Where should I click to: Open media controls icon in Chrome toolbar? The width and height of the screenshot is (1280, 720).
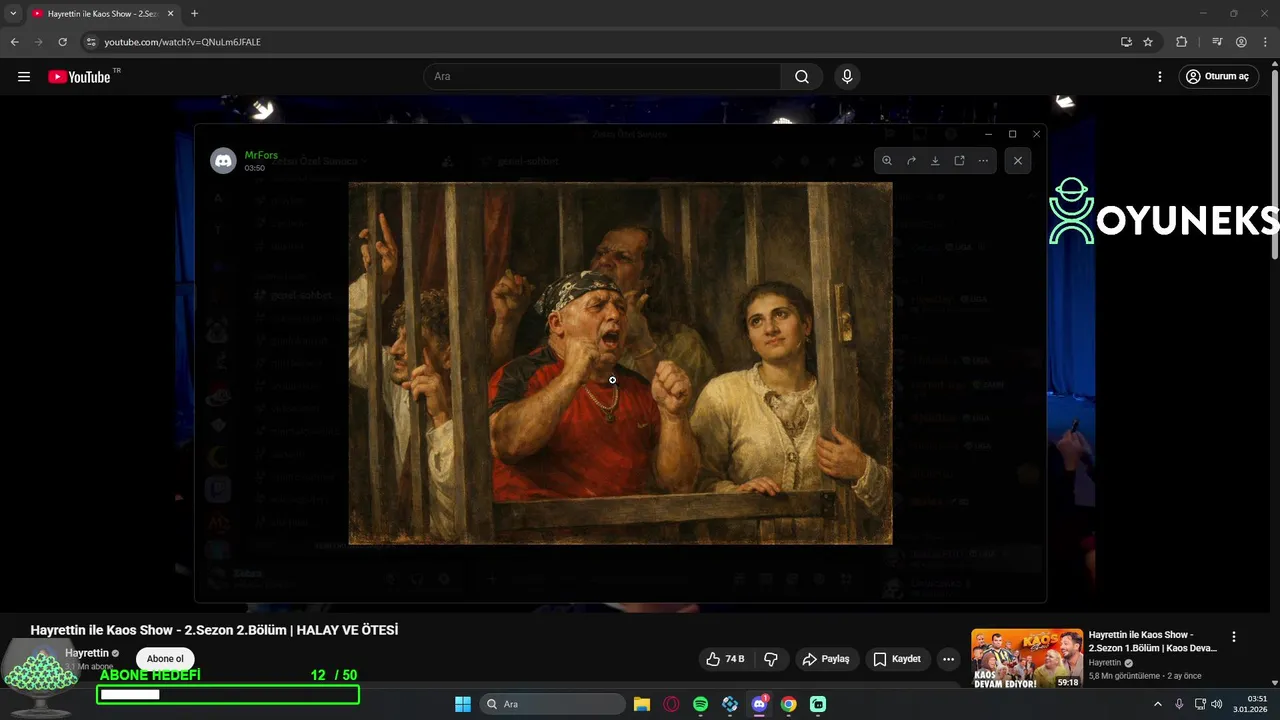pyautogui.click(x=1217, y=42)
